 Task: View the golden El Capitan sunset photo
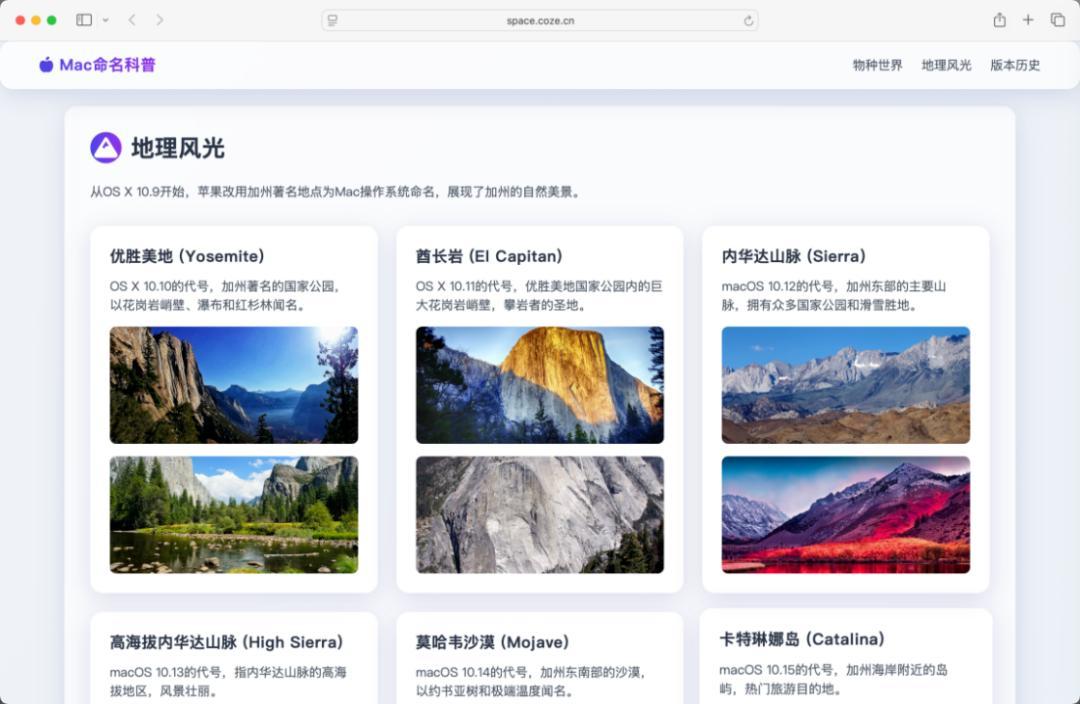click(x=539, y=385)
